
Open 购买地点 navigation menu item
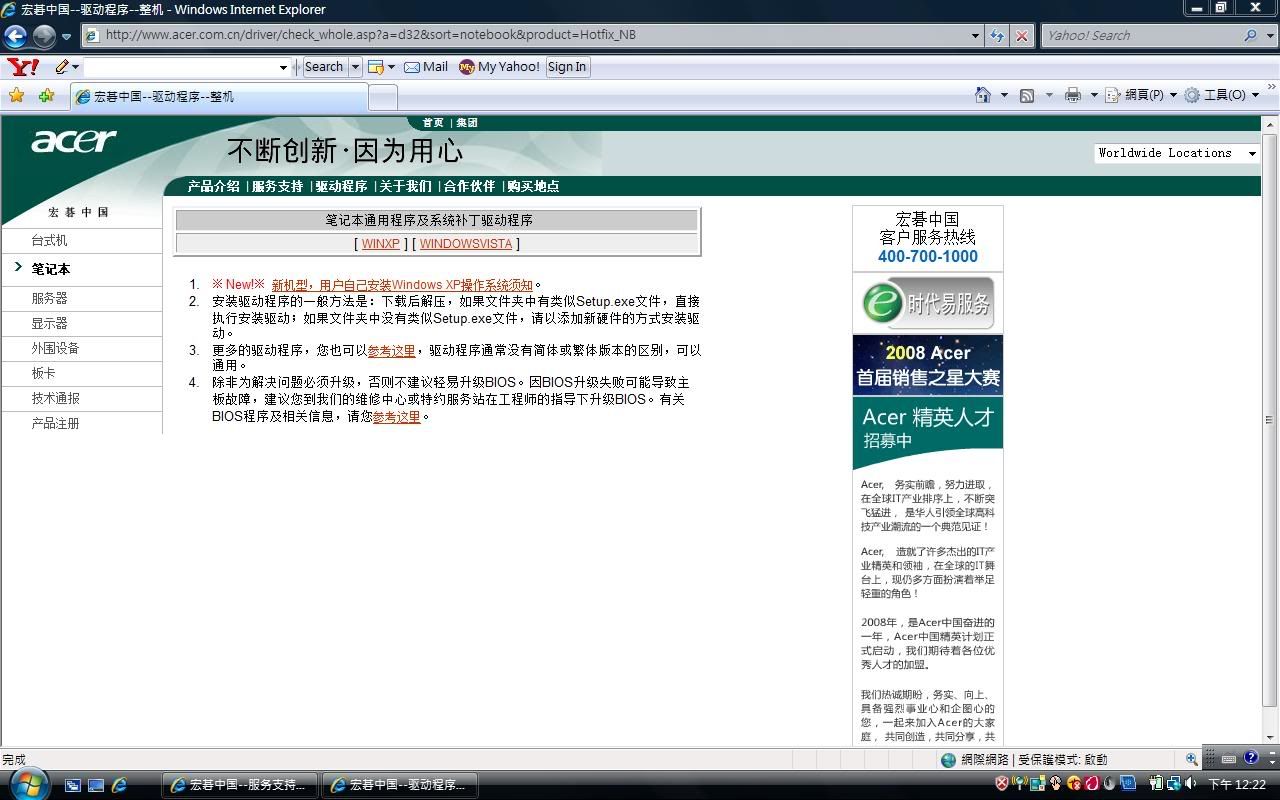click(533, 186)
